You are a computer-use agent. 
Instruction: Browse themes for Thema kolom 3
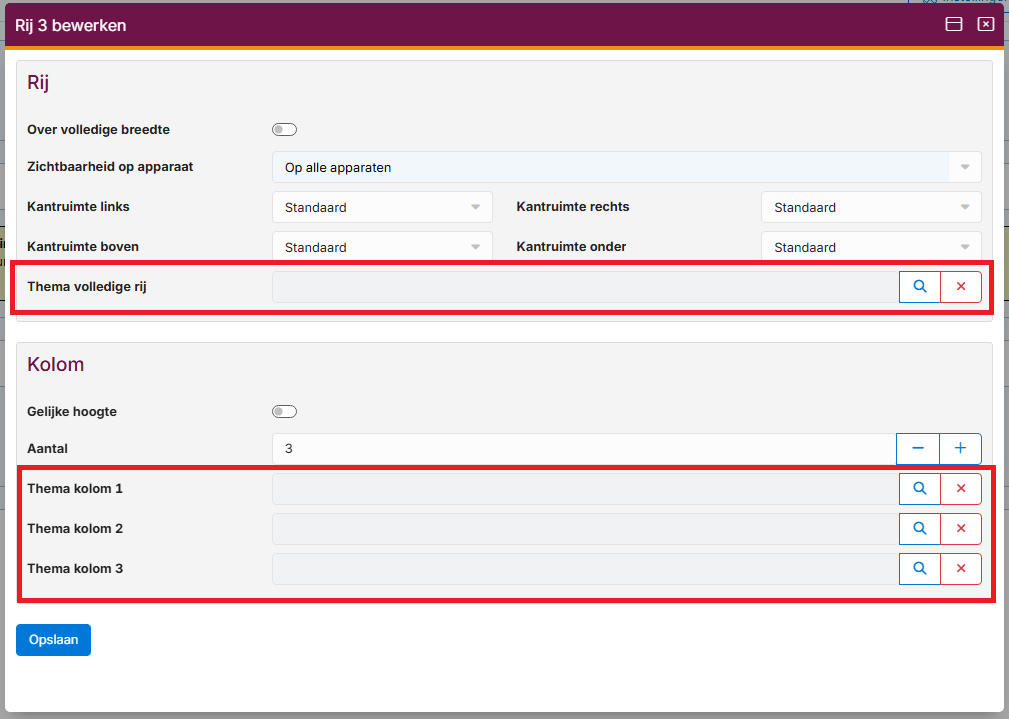coord(919,569)
